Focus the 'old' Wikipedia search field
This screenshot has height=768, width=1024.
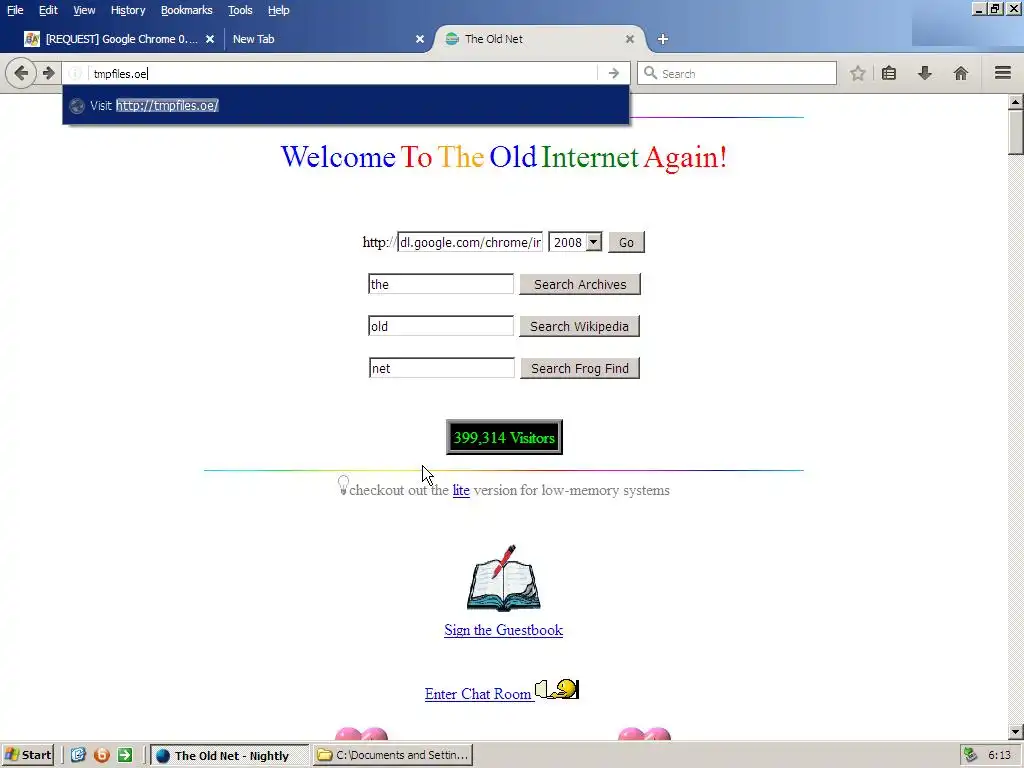tap(441, 326)
